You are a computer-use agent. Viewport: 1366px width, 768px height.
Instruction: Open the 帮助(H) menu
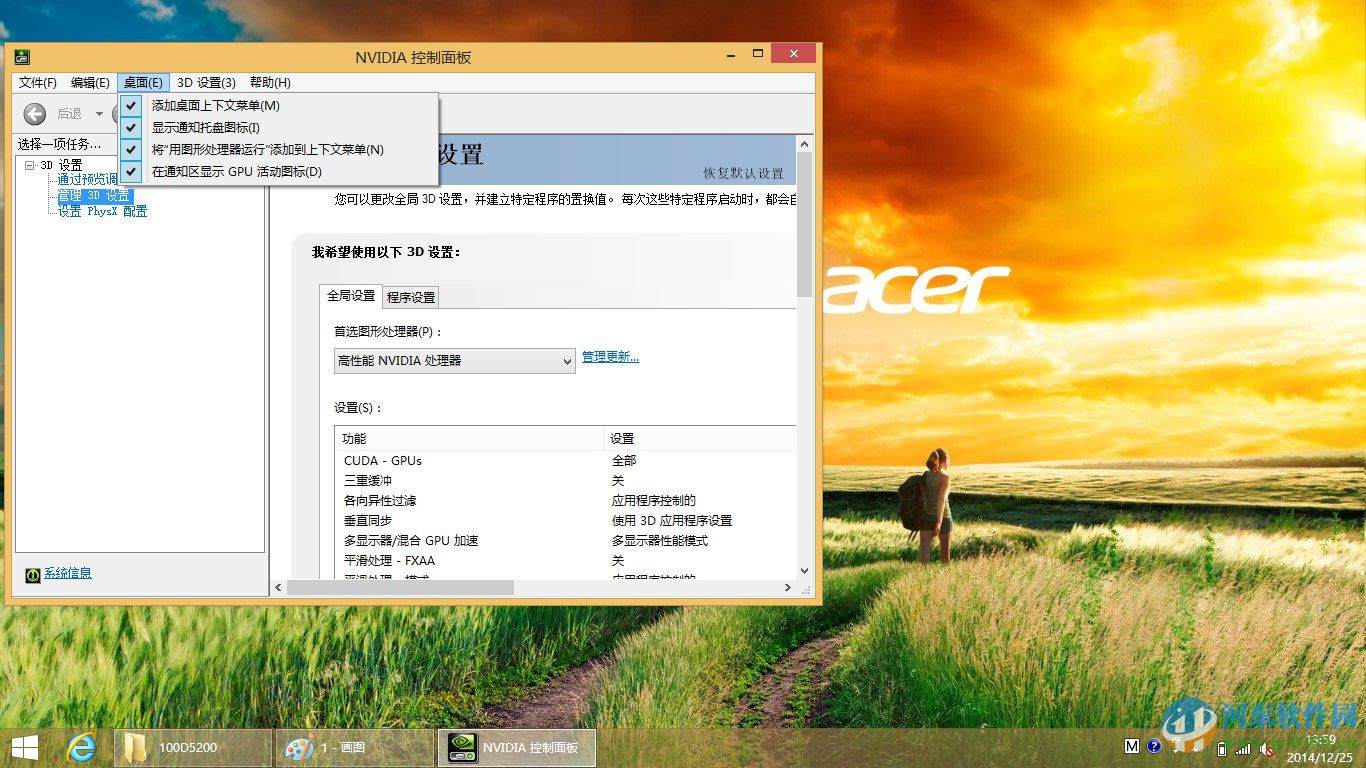(268, 82)
